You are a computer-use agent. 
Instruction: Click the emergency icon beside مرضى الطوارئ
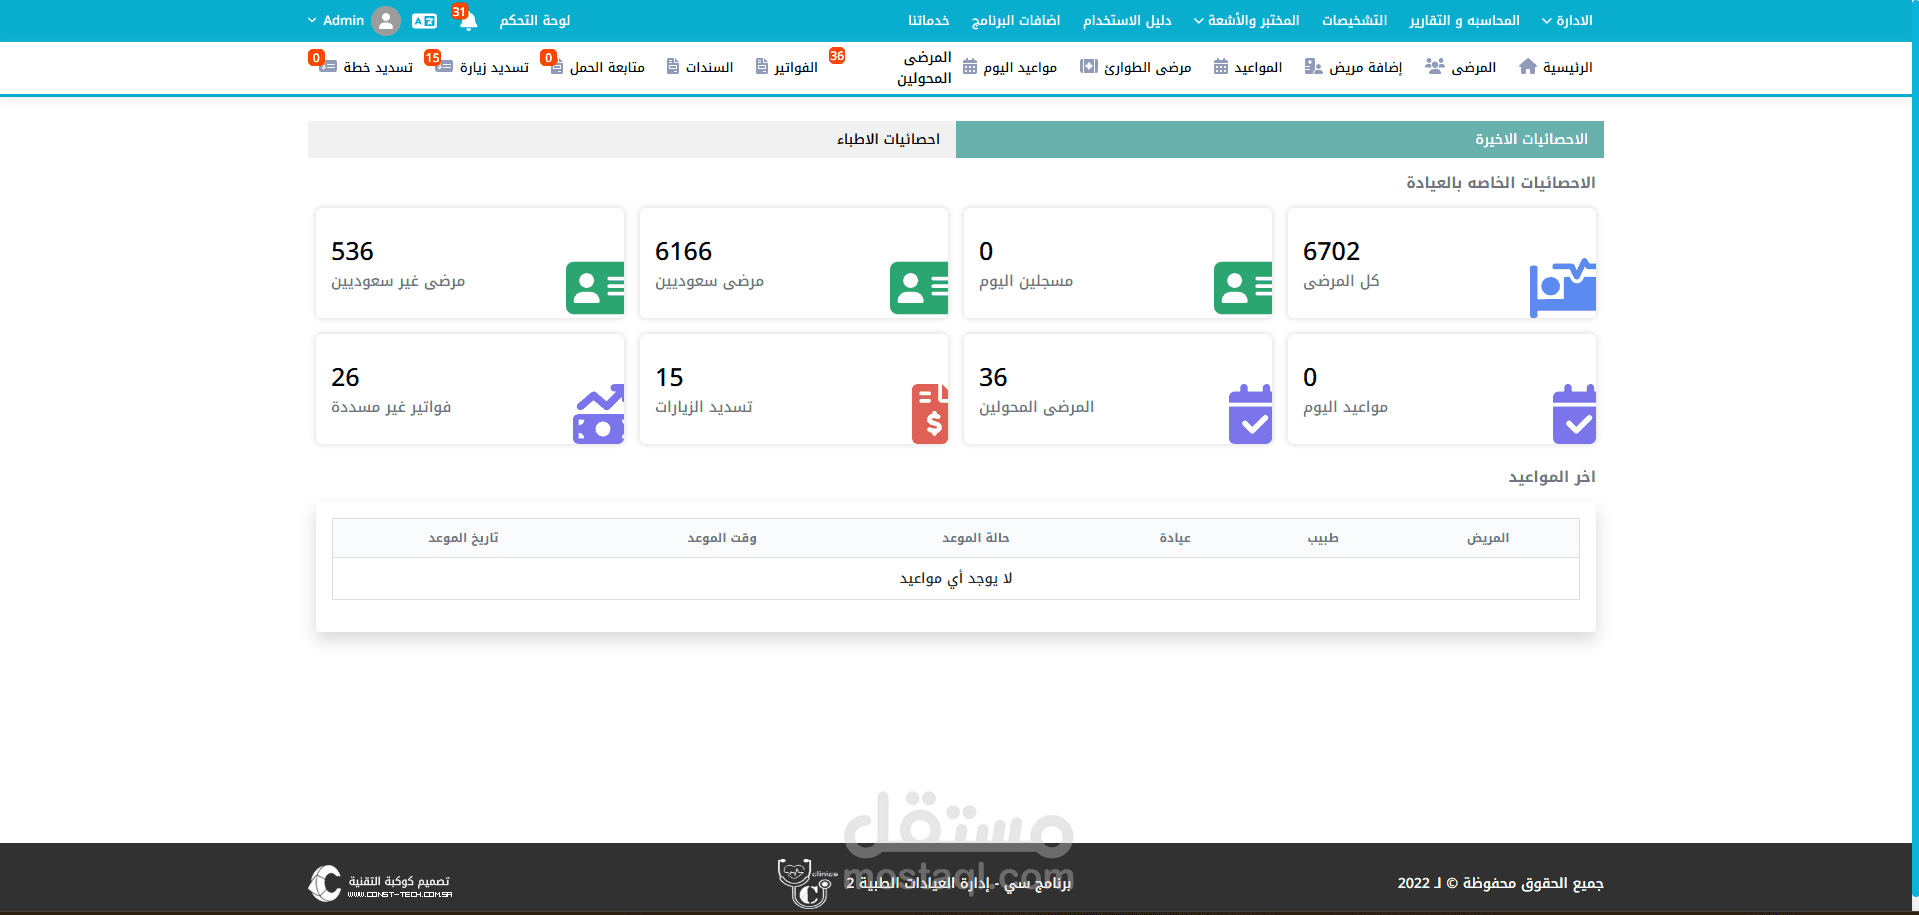click(x=1088, y=67)
